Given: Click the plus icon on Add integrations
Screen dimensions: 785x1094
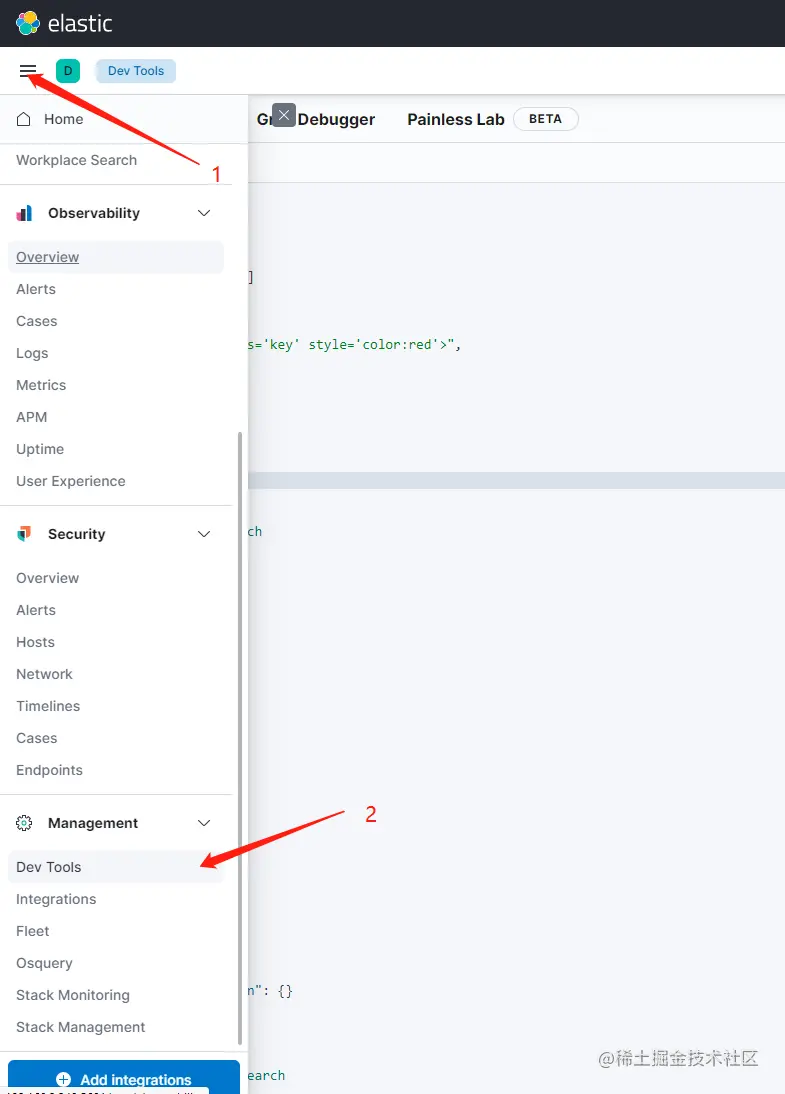Looking at the screenshot, I should click(63, 1079).
